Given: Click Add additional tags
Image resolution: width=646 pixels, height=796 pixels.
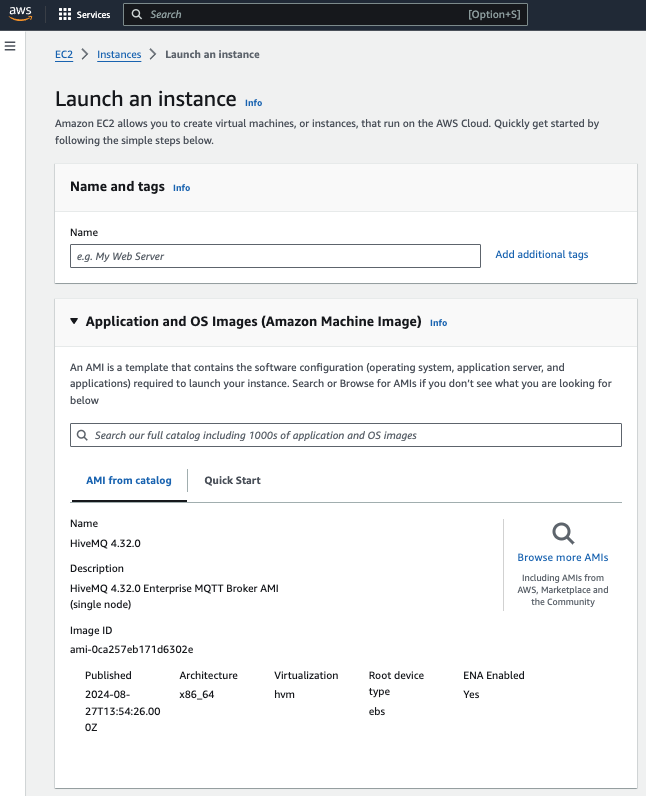Looking at the screenshot, I should point(541,254).
